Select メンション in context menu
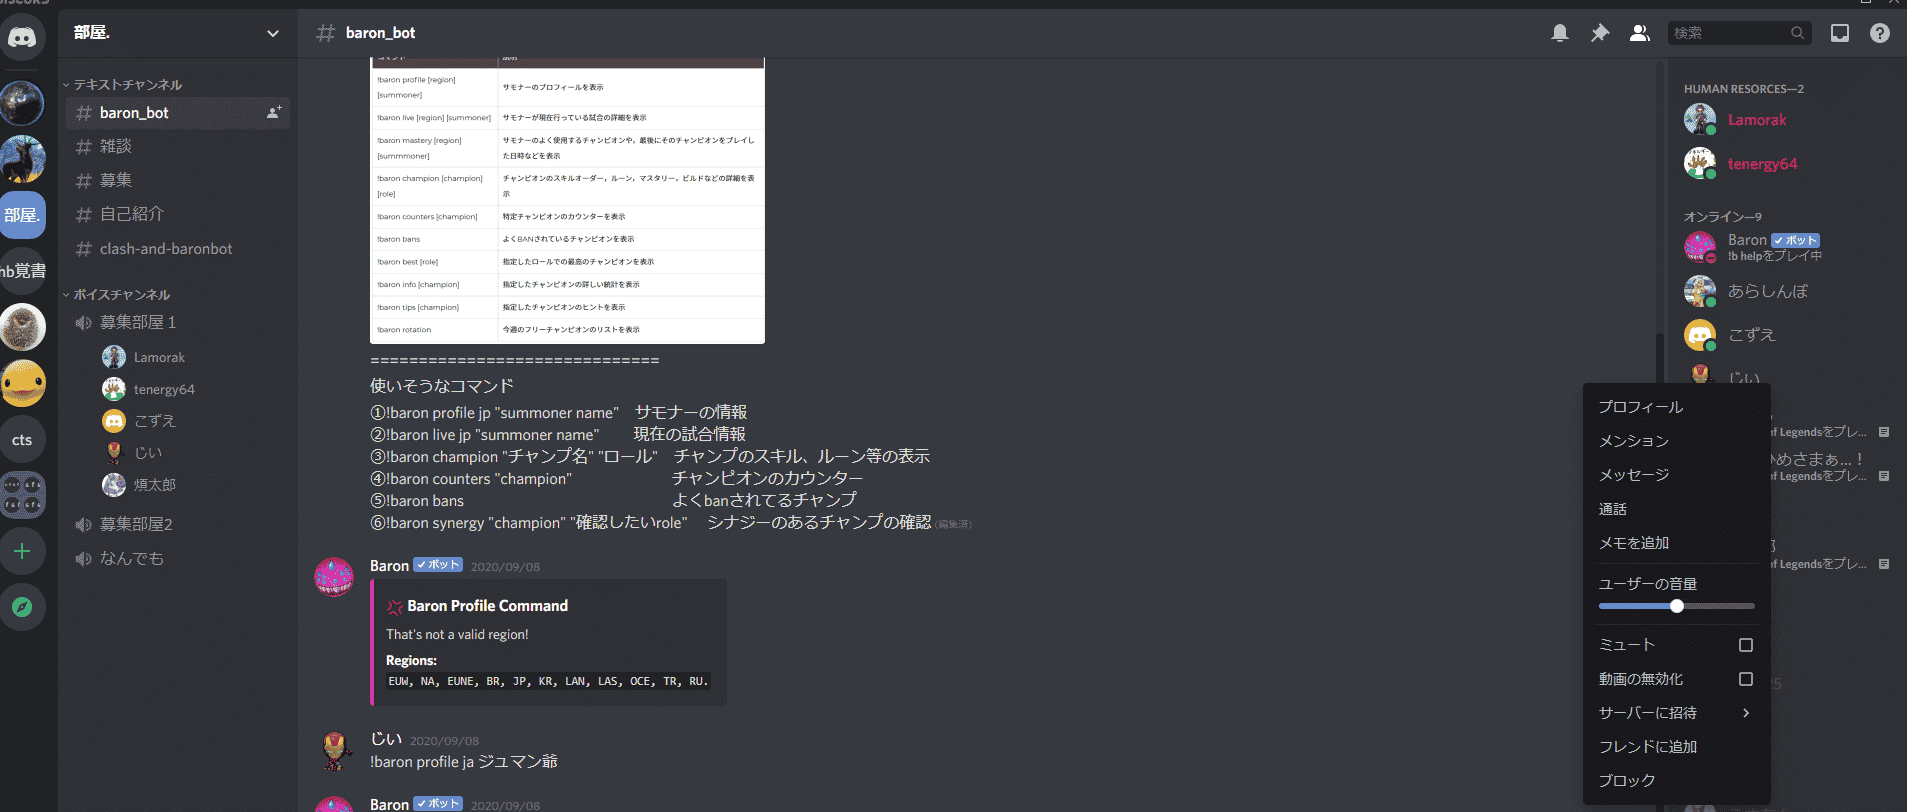Screen dimensions: 1907x812 [x=1676, y=441]
